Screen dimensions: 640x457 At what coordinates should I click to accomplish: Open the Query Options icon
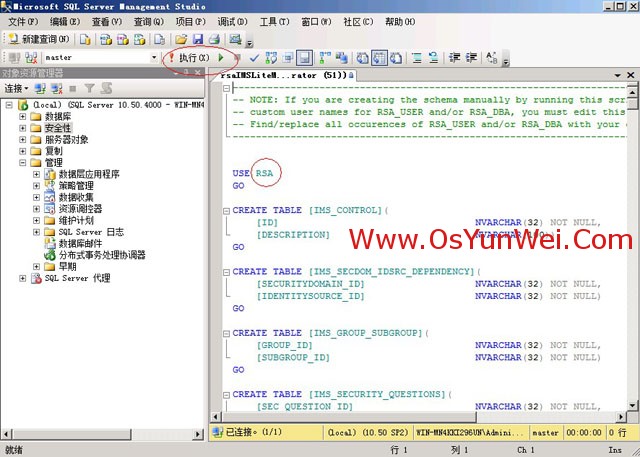[288, 58]
